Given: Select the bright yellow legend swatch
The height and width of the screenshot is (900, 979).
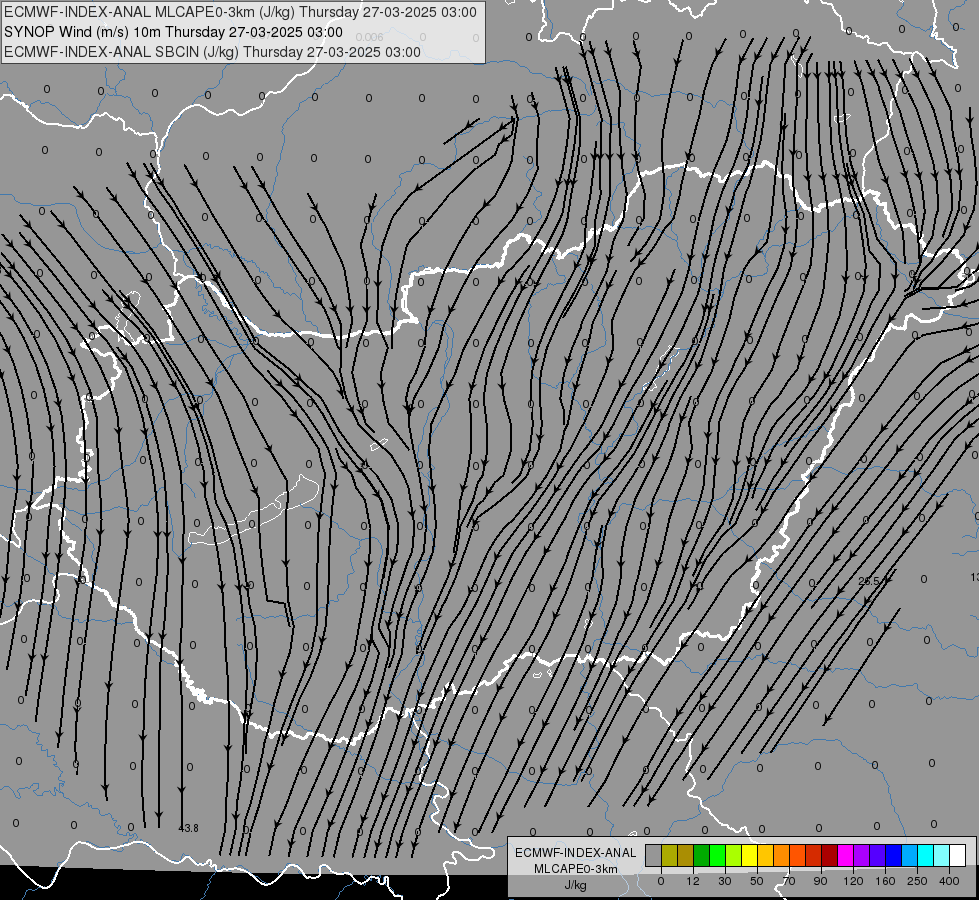Looking at the screenshot, I should (x=750, y=855).
